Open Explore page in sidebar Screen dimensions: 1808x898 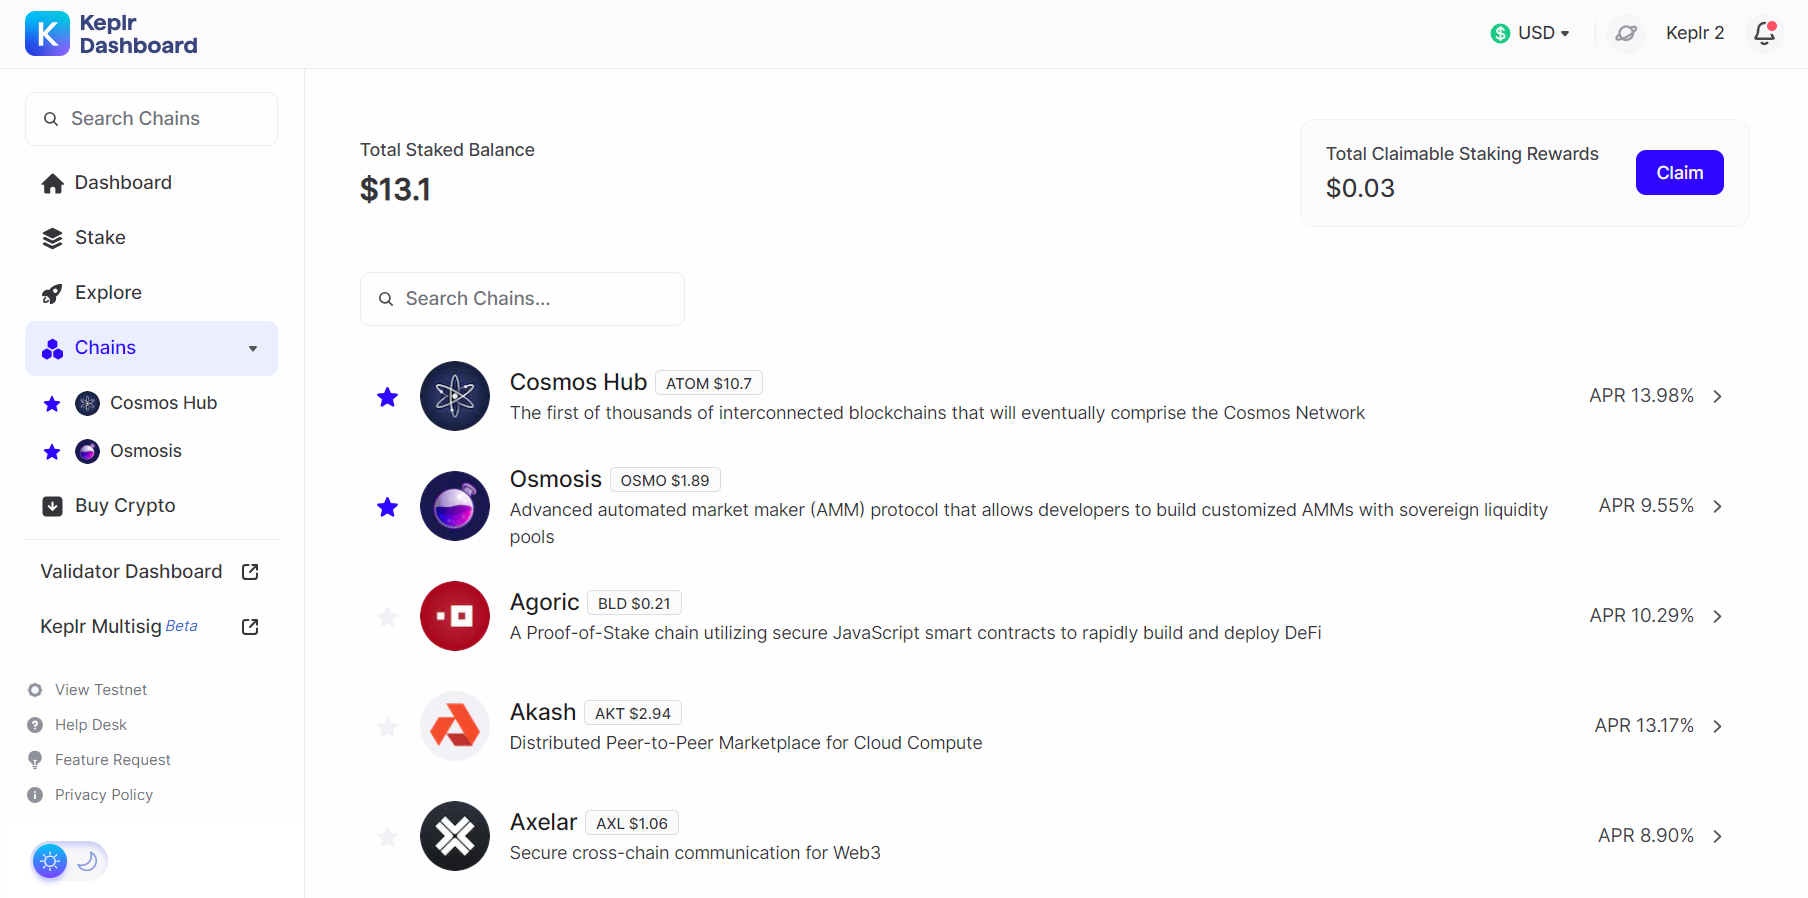[x=151, y=293]
